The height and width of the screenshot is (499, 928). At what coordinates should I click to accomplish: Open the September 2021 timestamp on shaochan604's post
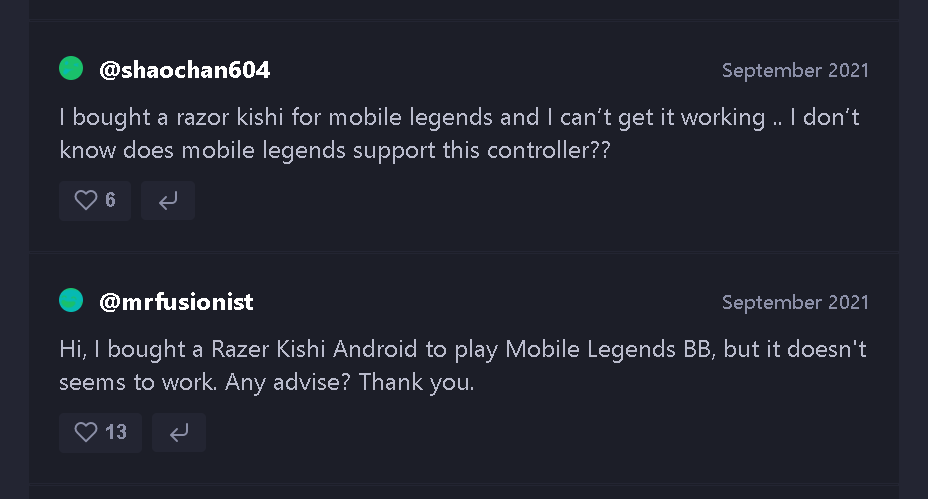pyautogui.click(x=795, y=70)
